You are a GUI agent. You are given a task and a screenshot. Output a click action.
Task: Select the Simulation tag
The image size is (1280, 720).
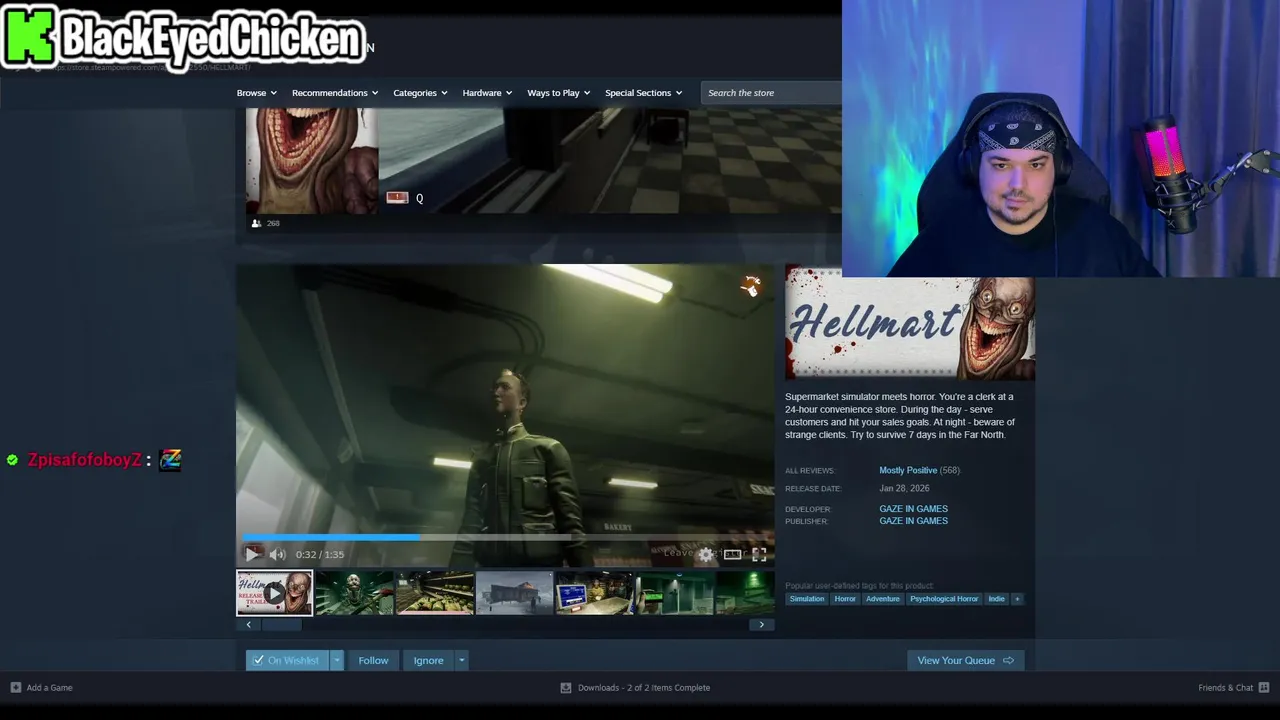pyautogui.click(x=807, y=599)
